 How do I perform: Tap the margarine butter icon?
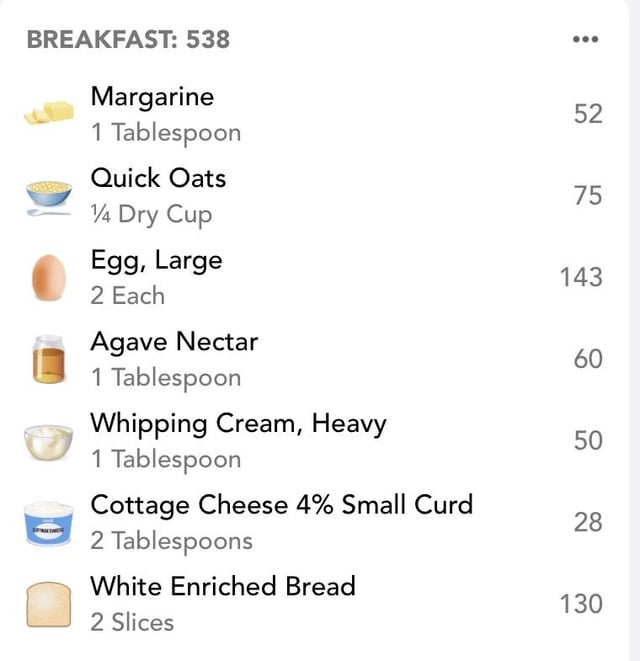(49, 113)
